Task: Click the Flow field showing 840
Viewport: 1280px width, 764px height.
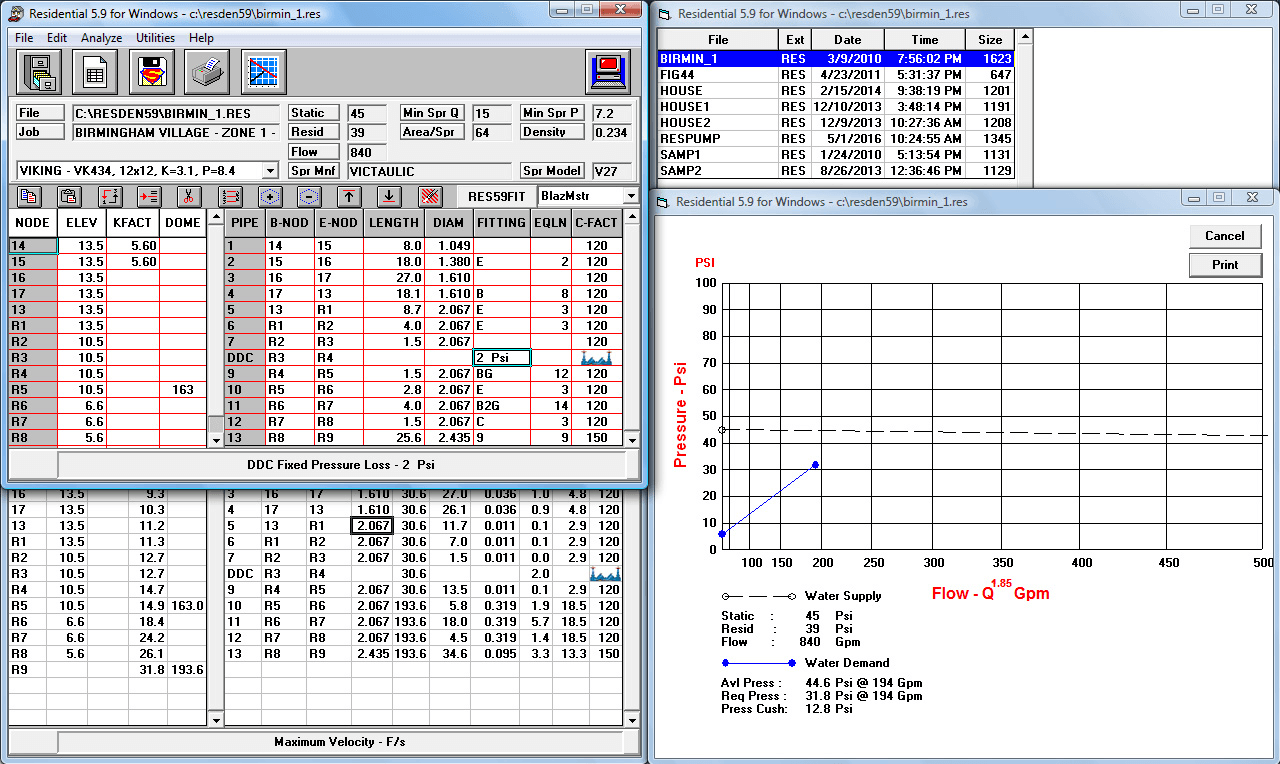Action: (369, 152)
